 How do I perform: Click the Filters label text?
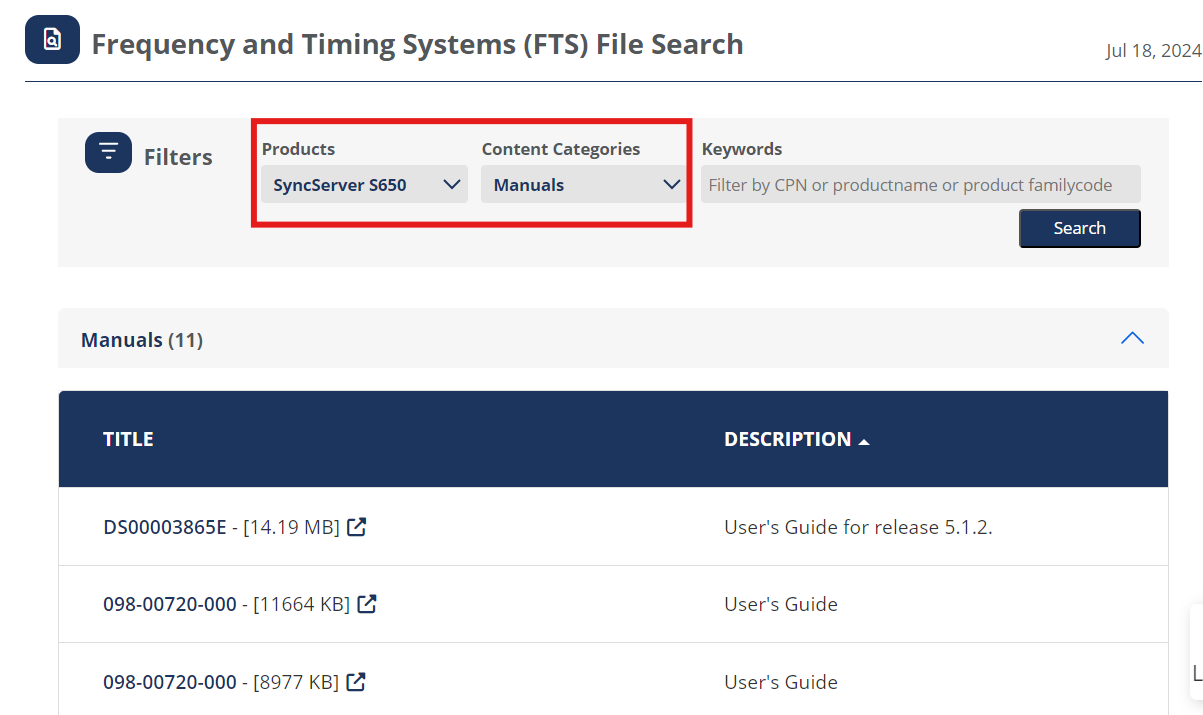(x=178, y=157)
